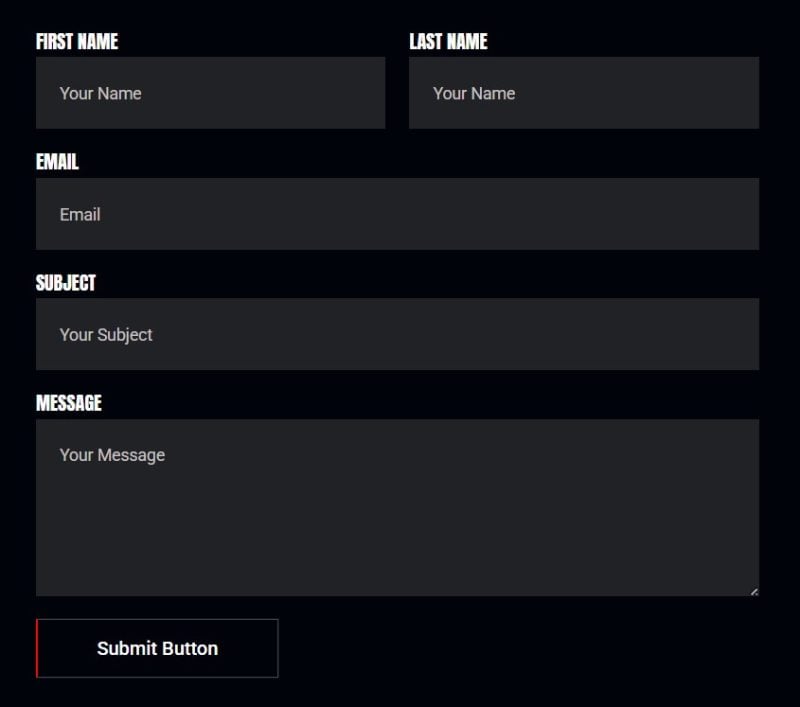The height and width of the screenshot is (707, 800).
Task: Click the First Name input field
Action: (210, 93)
